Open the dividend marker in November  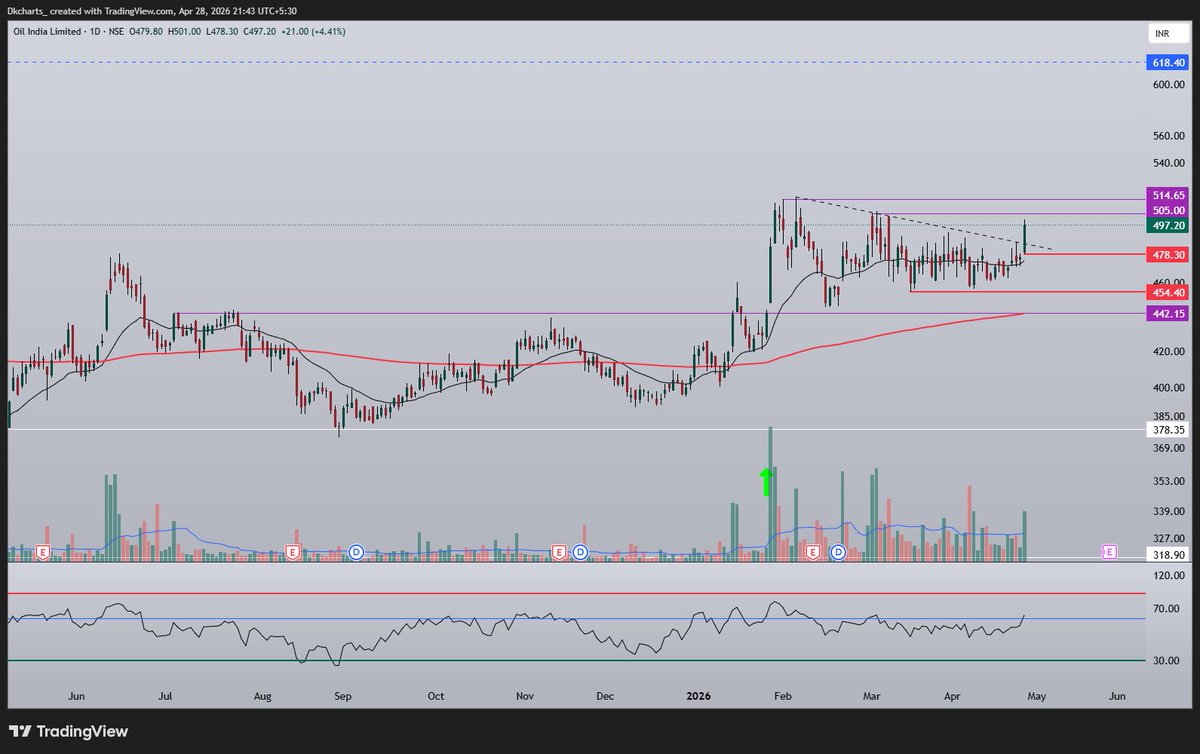tap(582, 551)
